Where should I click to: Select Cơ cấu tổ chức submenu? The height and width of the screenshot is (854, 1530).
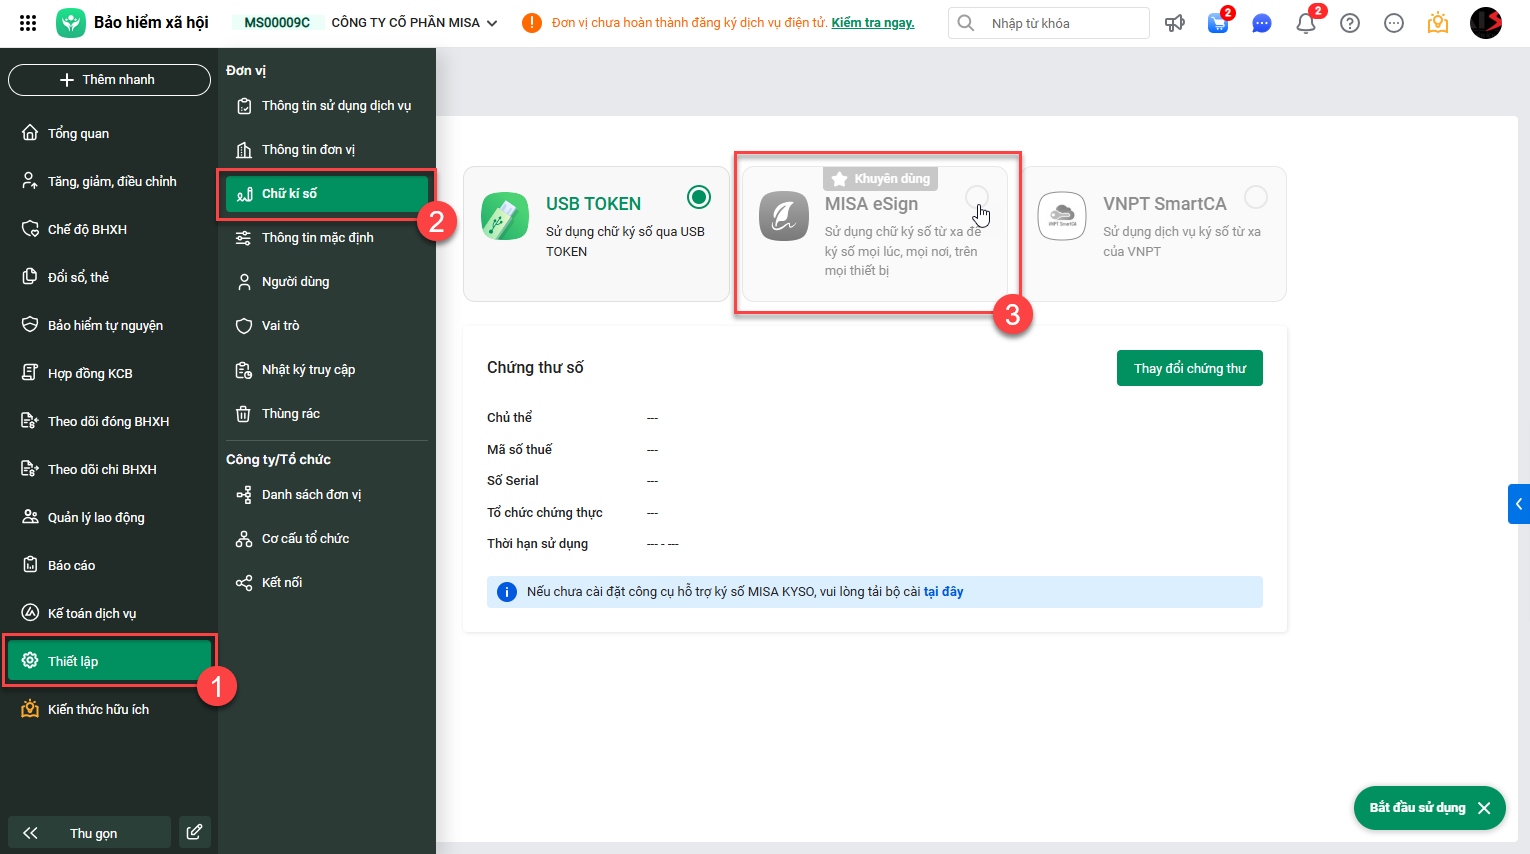tap(327, 538)
